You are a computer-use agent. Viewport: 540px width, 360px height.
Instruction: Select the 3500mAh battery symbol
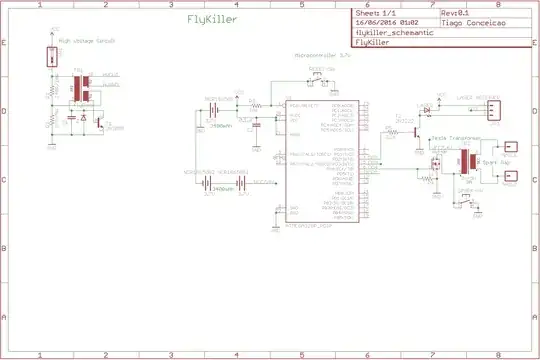[x=214, y=111]
